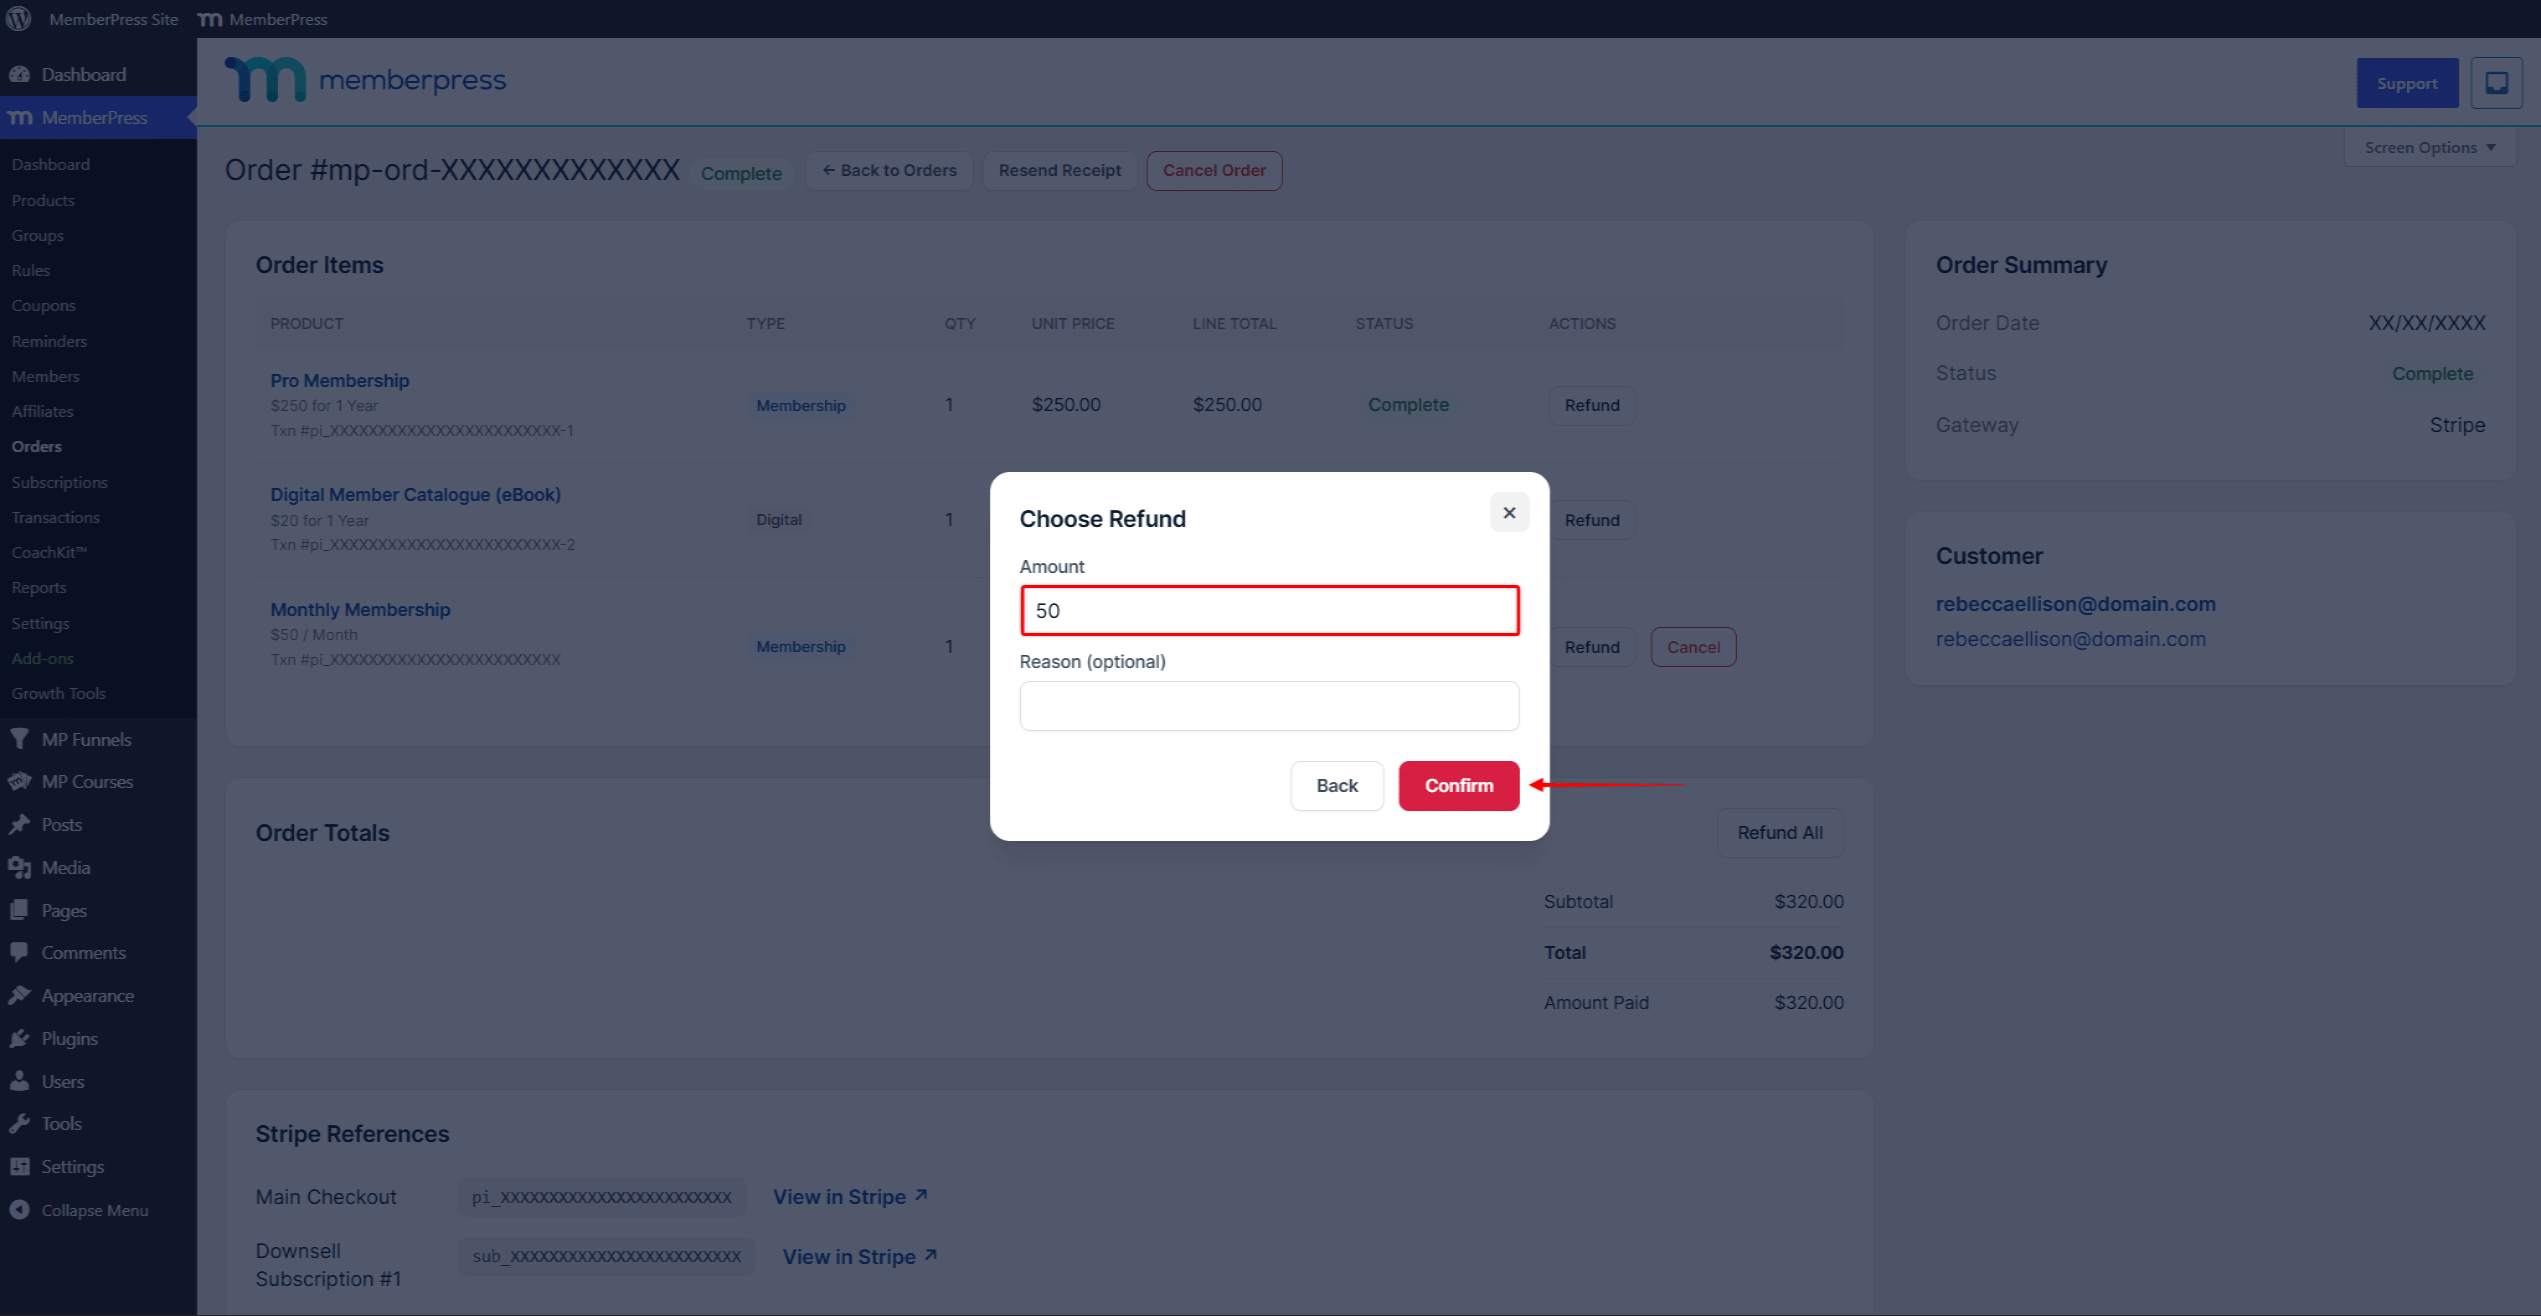
Task: Expand the Screen Options dropdown
Action: click(2429, 147)
